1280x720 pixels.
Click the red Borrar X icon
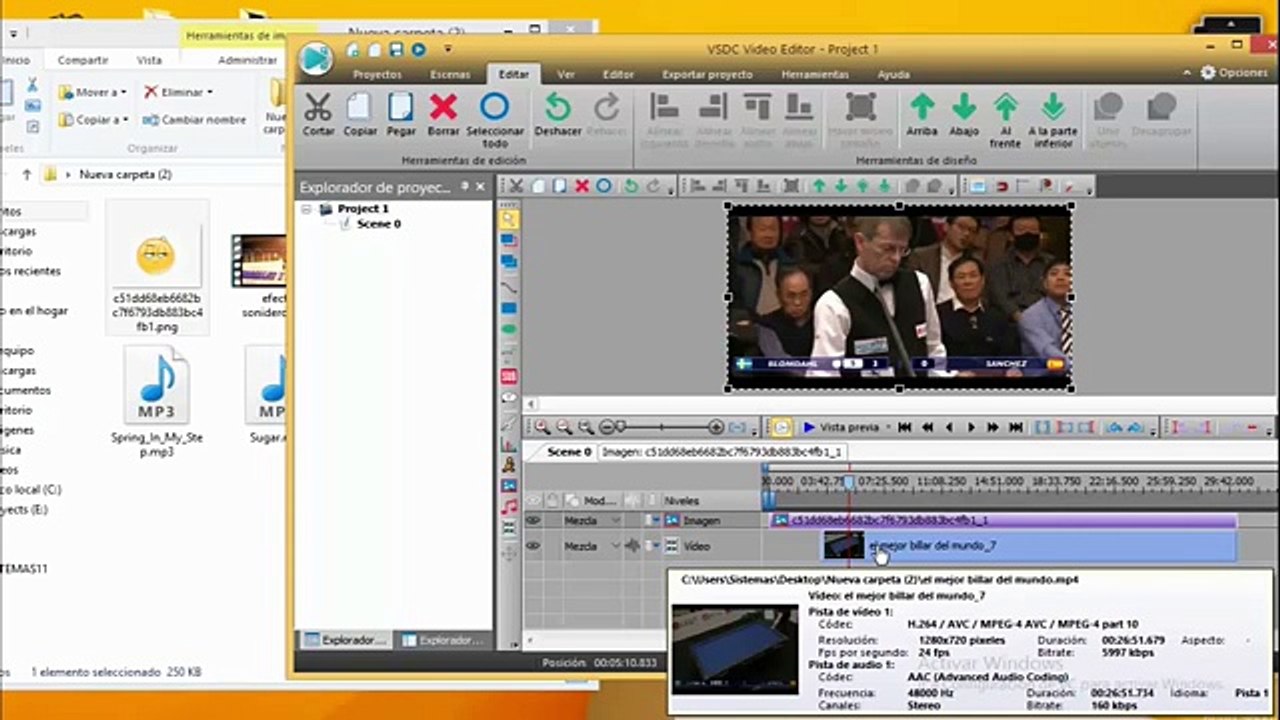[x=443, y=108]
